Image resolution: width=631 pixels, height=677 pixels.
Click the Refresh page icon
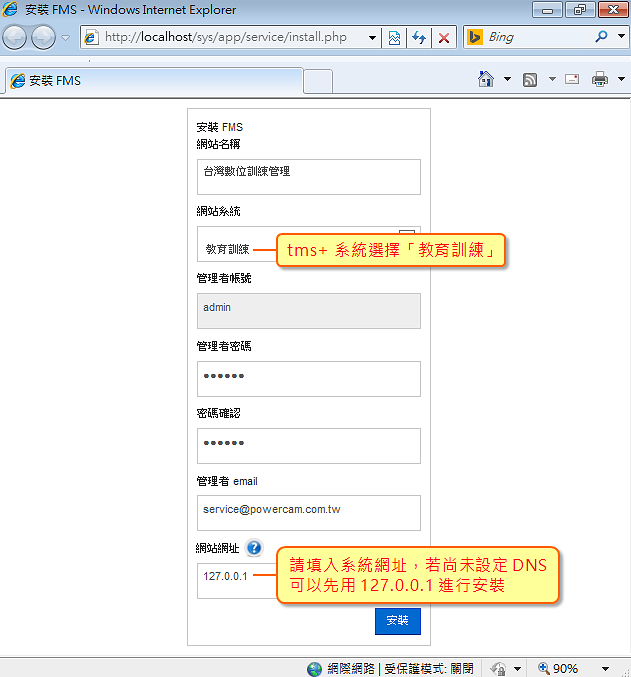point(419,38)
